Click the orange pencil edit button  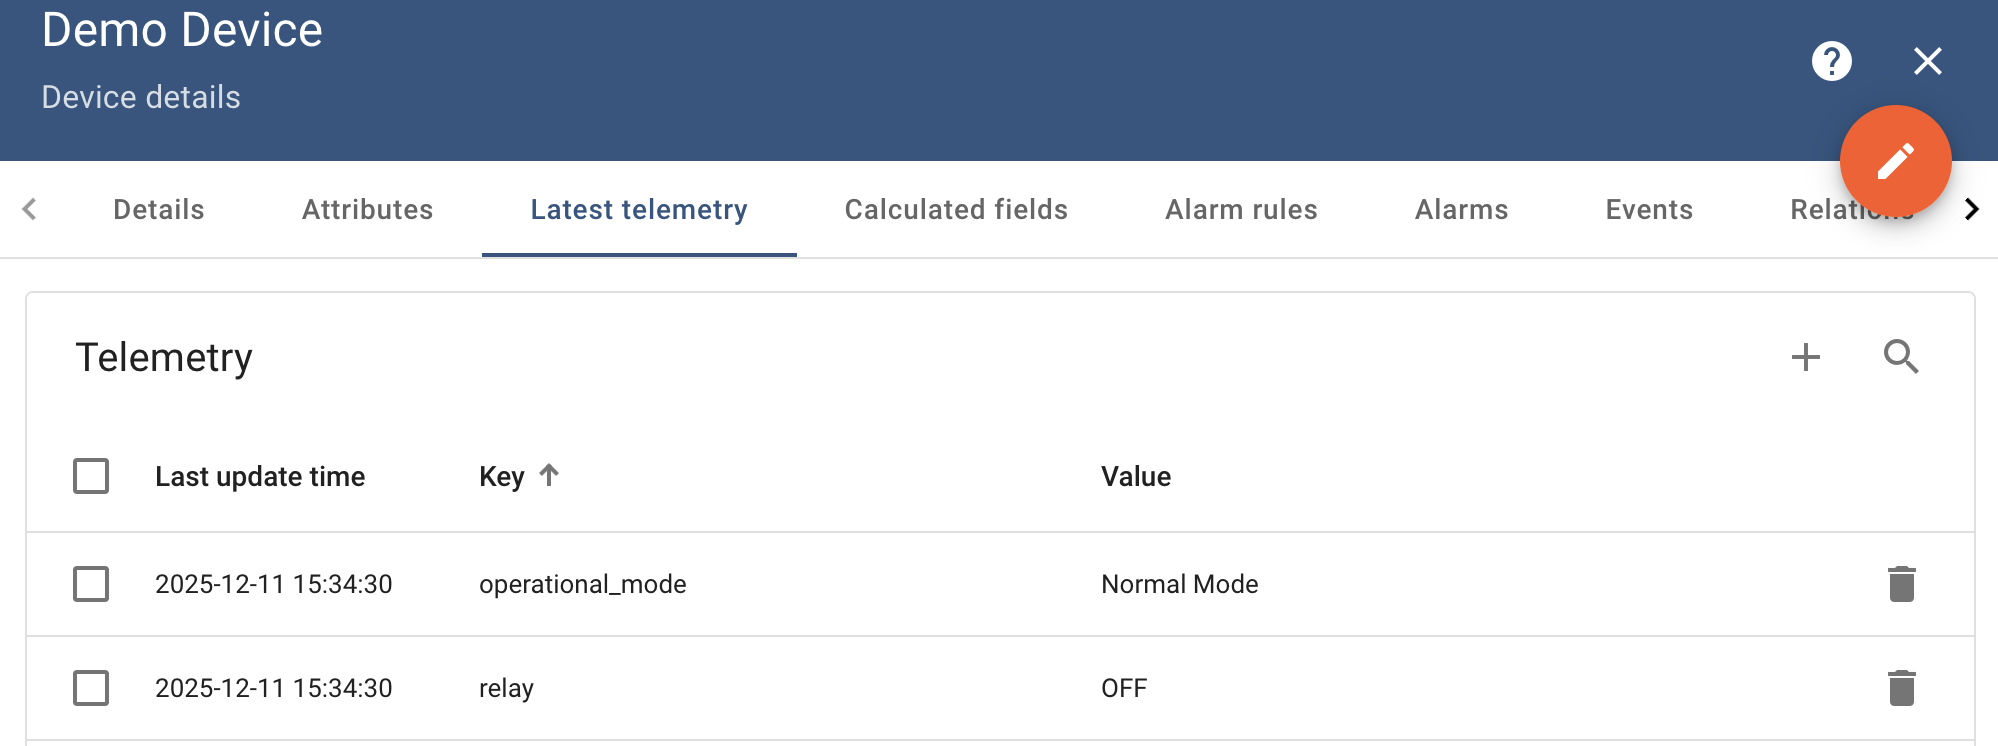pos(1895,161)
